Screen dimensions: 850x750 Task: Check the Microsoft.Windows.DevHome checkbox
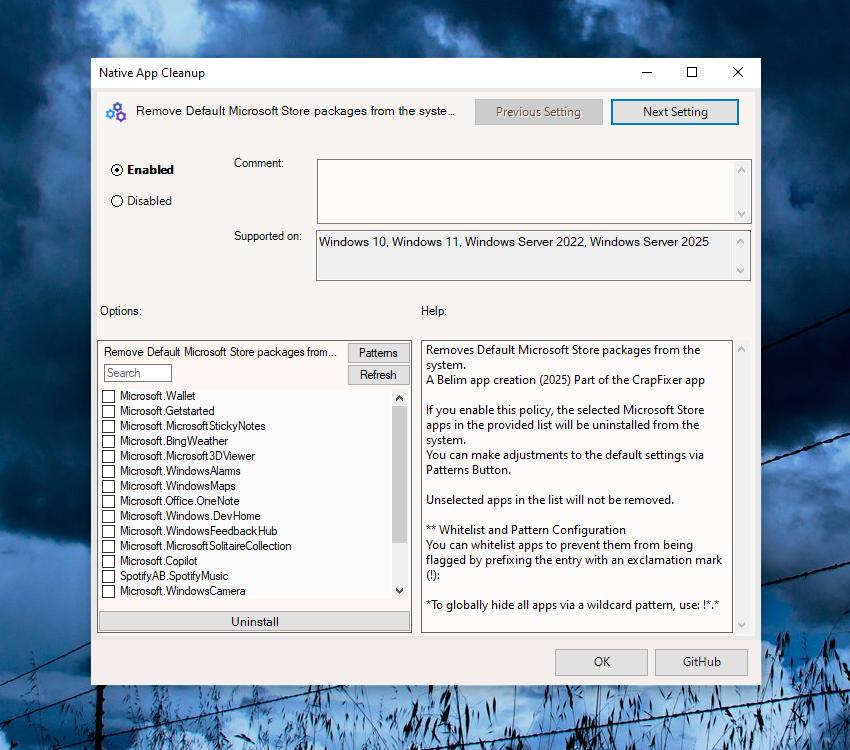pos(108,516)
